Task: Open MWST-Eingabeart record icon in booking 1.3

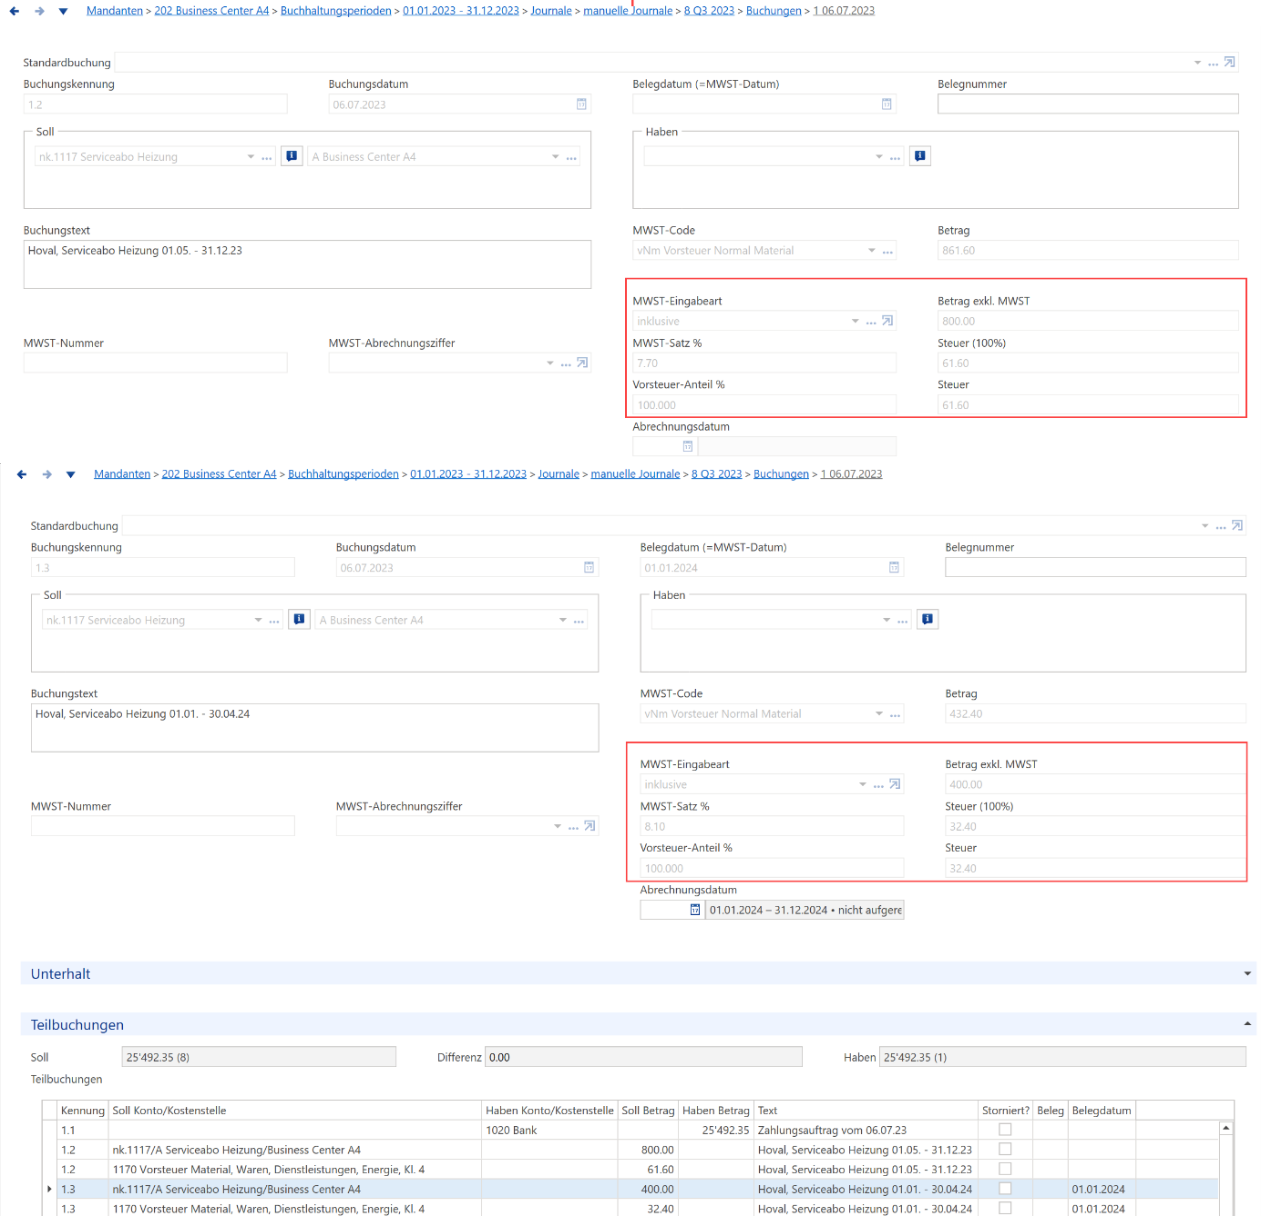Action: (895, 785)
